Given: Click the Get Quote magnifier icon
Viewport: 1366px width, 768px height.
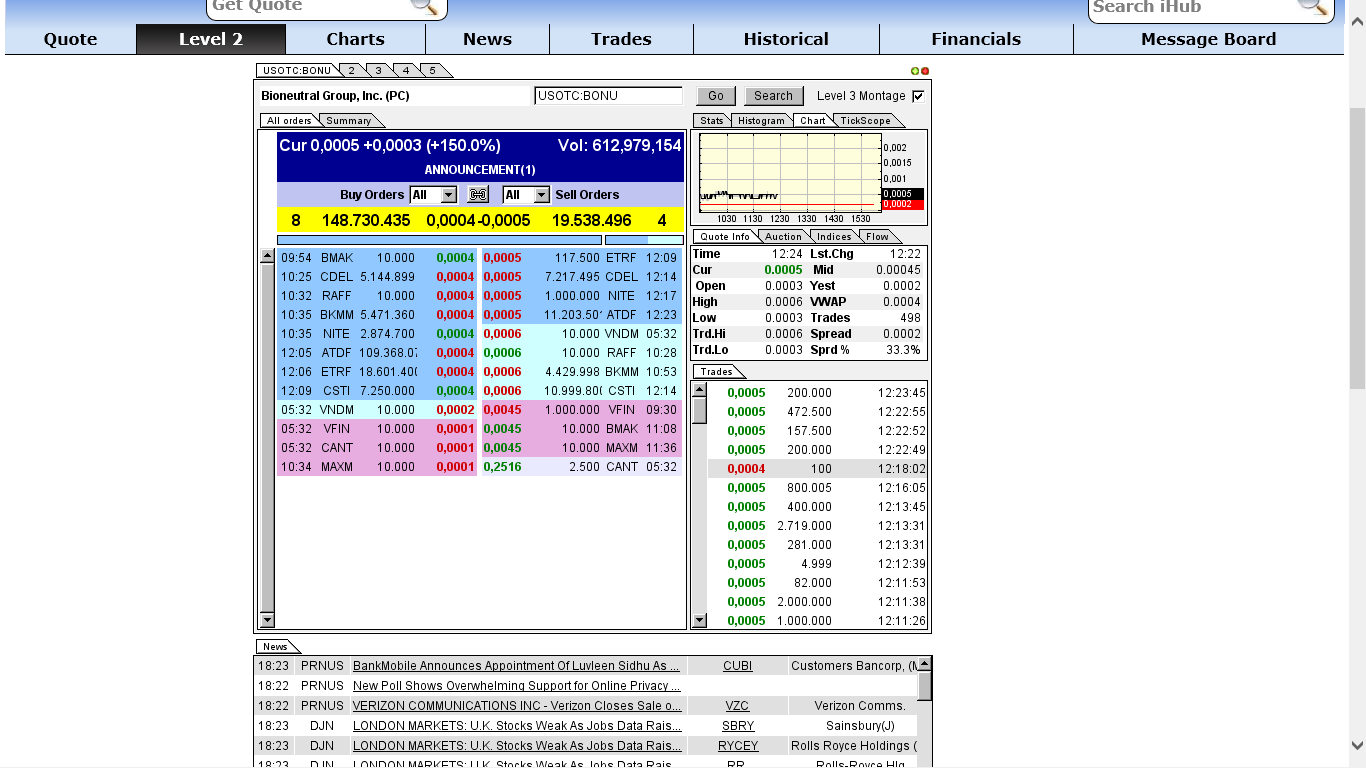Looking at the screenshot, I should 425,6.
